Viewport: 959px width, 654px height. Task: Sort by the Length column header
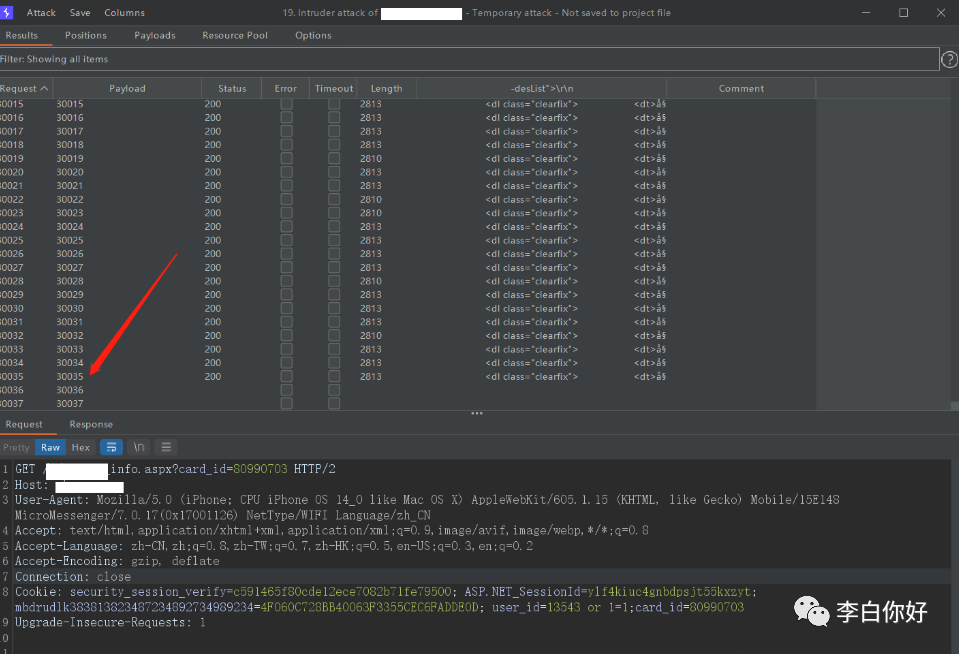[387, 89]
